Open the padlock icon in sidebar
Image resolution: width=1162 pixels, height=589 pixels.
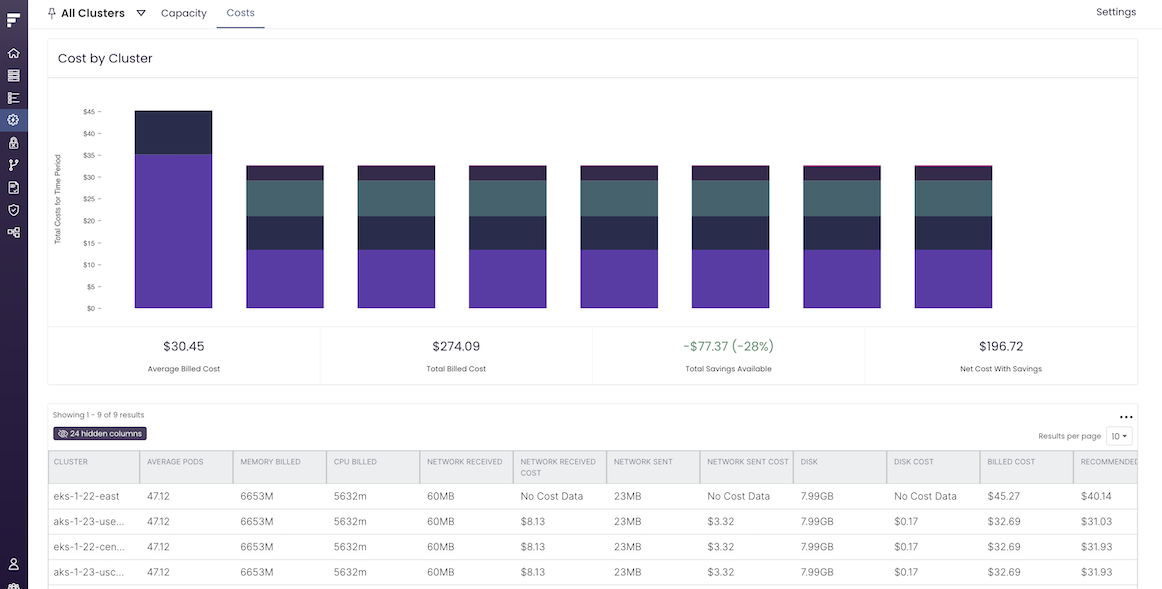pyautogui.click(x=13, y=143)
